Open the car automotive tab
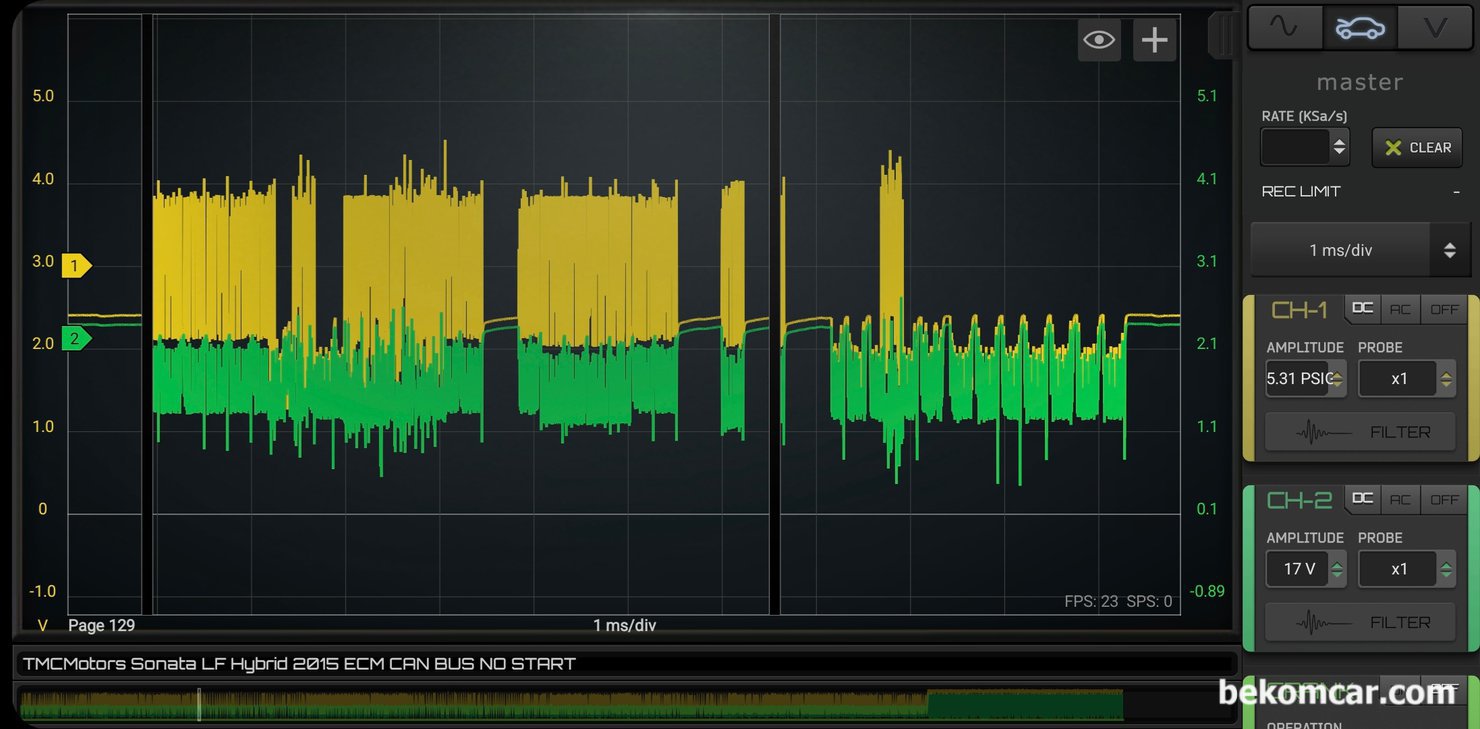Viewport: 1480px width, 729px height. [x=1360, y=28]
